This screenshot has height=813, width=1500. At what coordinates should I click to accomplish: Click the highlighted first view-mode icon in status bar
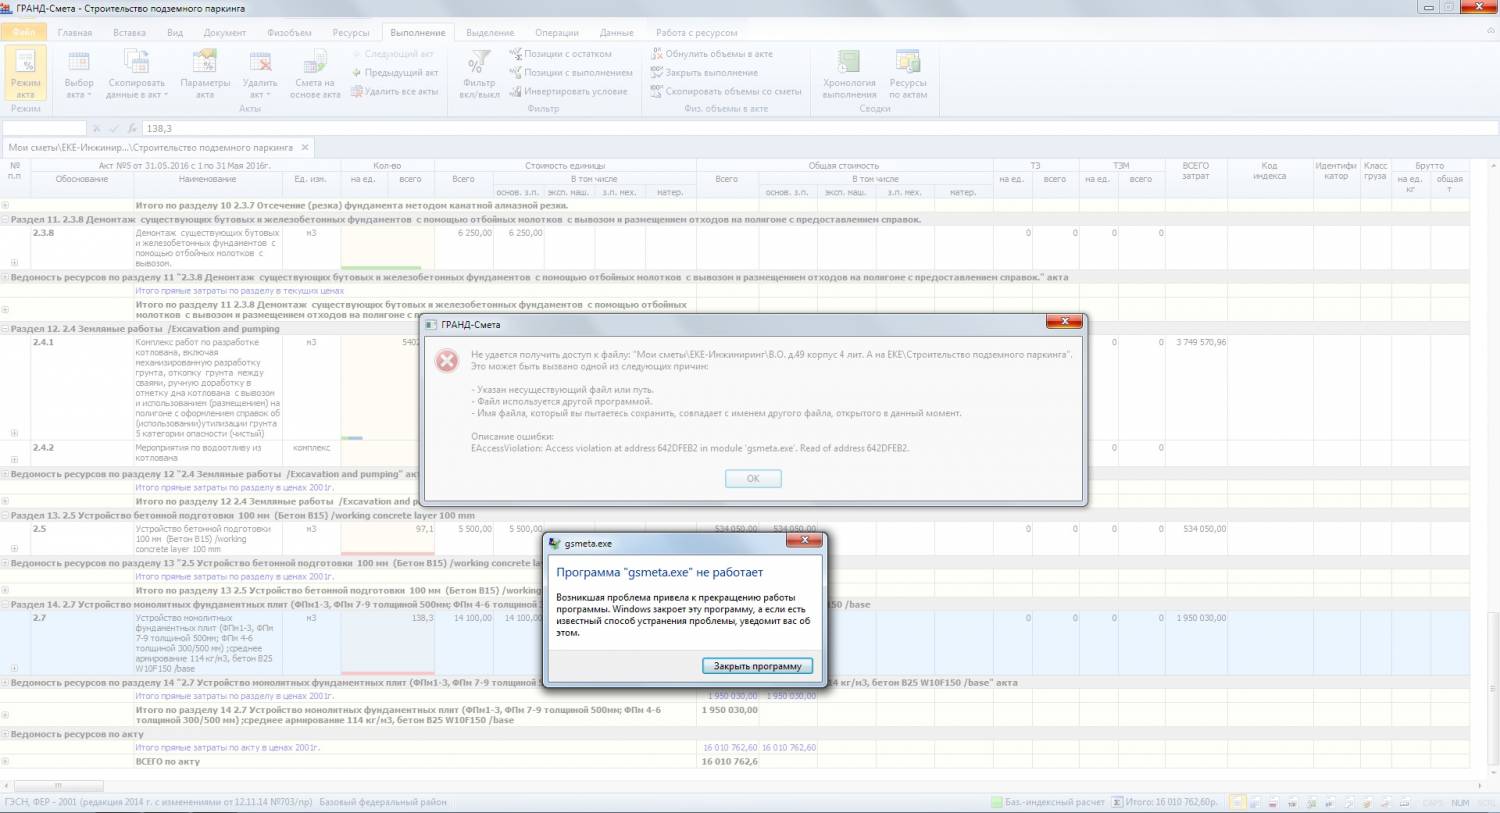click(1238, 802)
